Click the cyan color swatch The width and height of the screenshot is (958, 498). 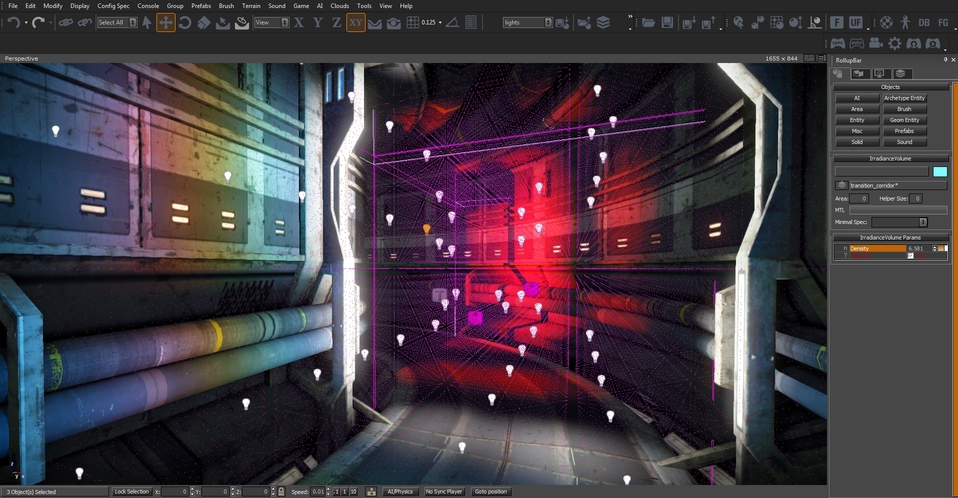tap(940, 172)
